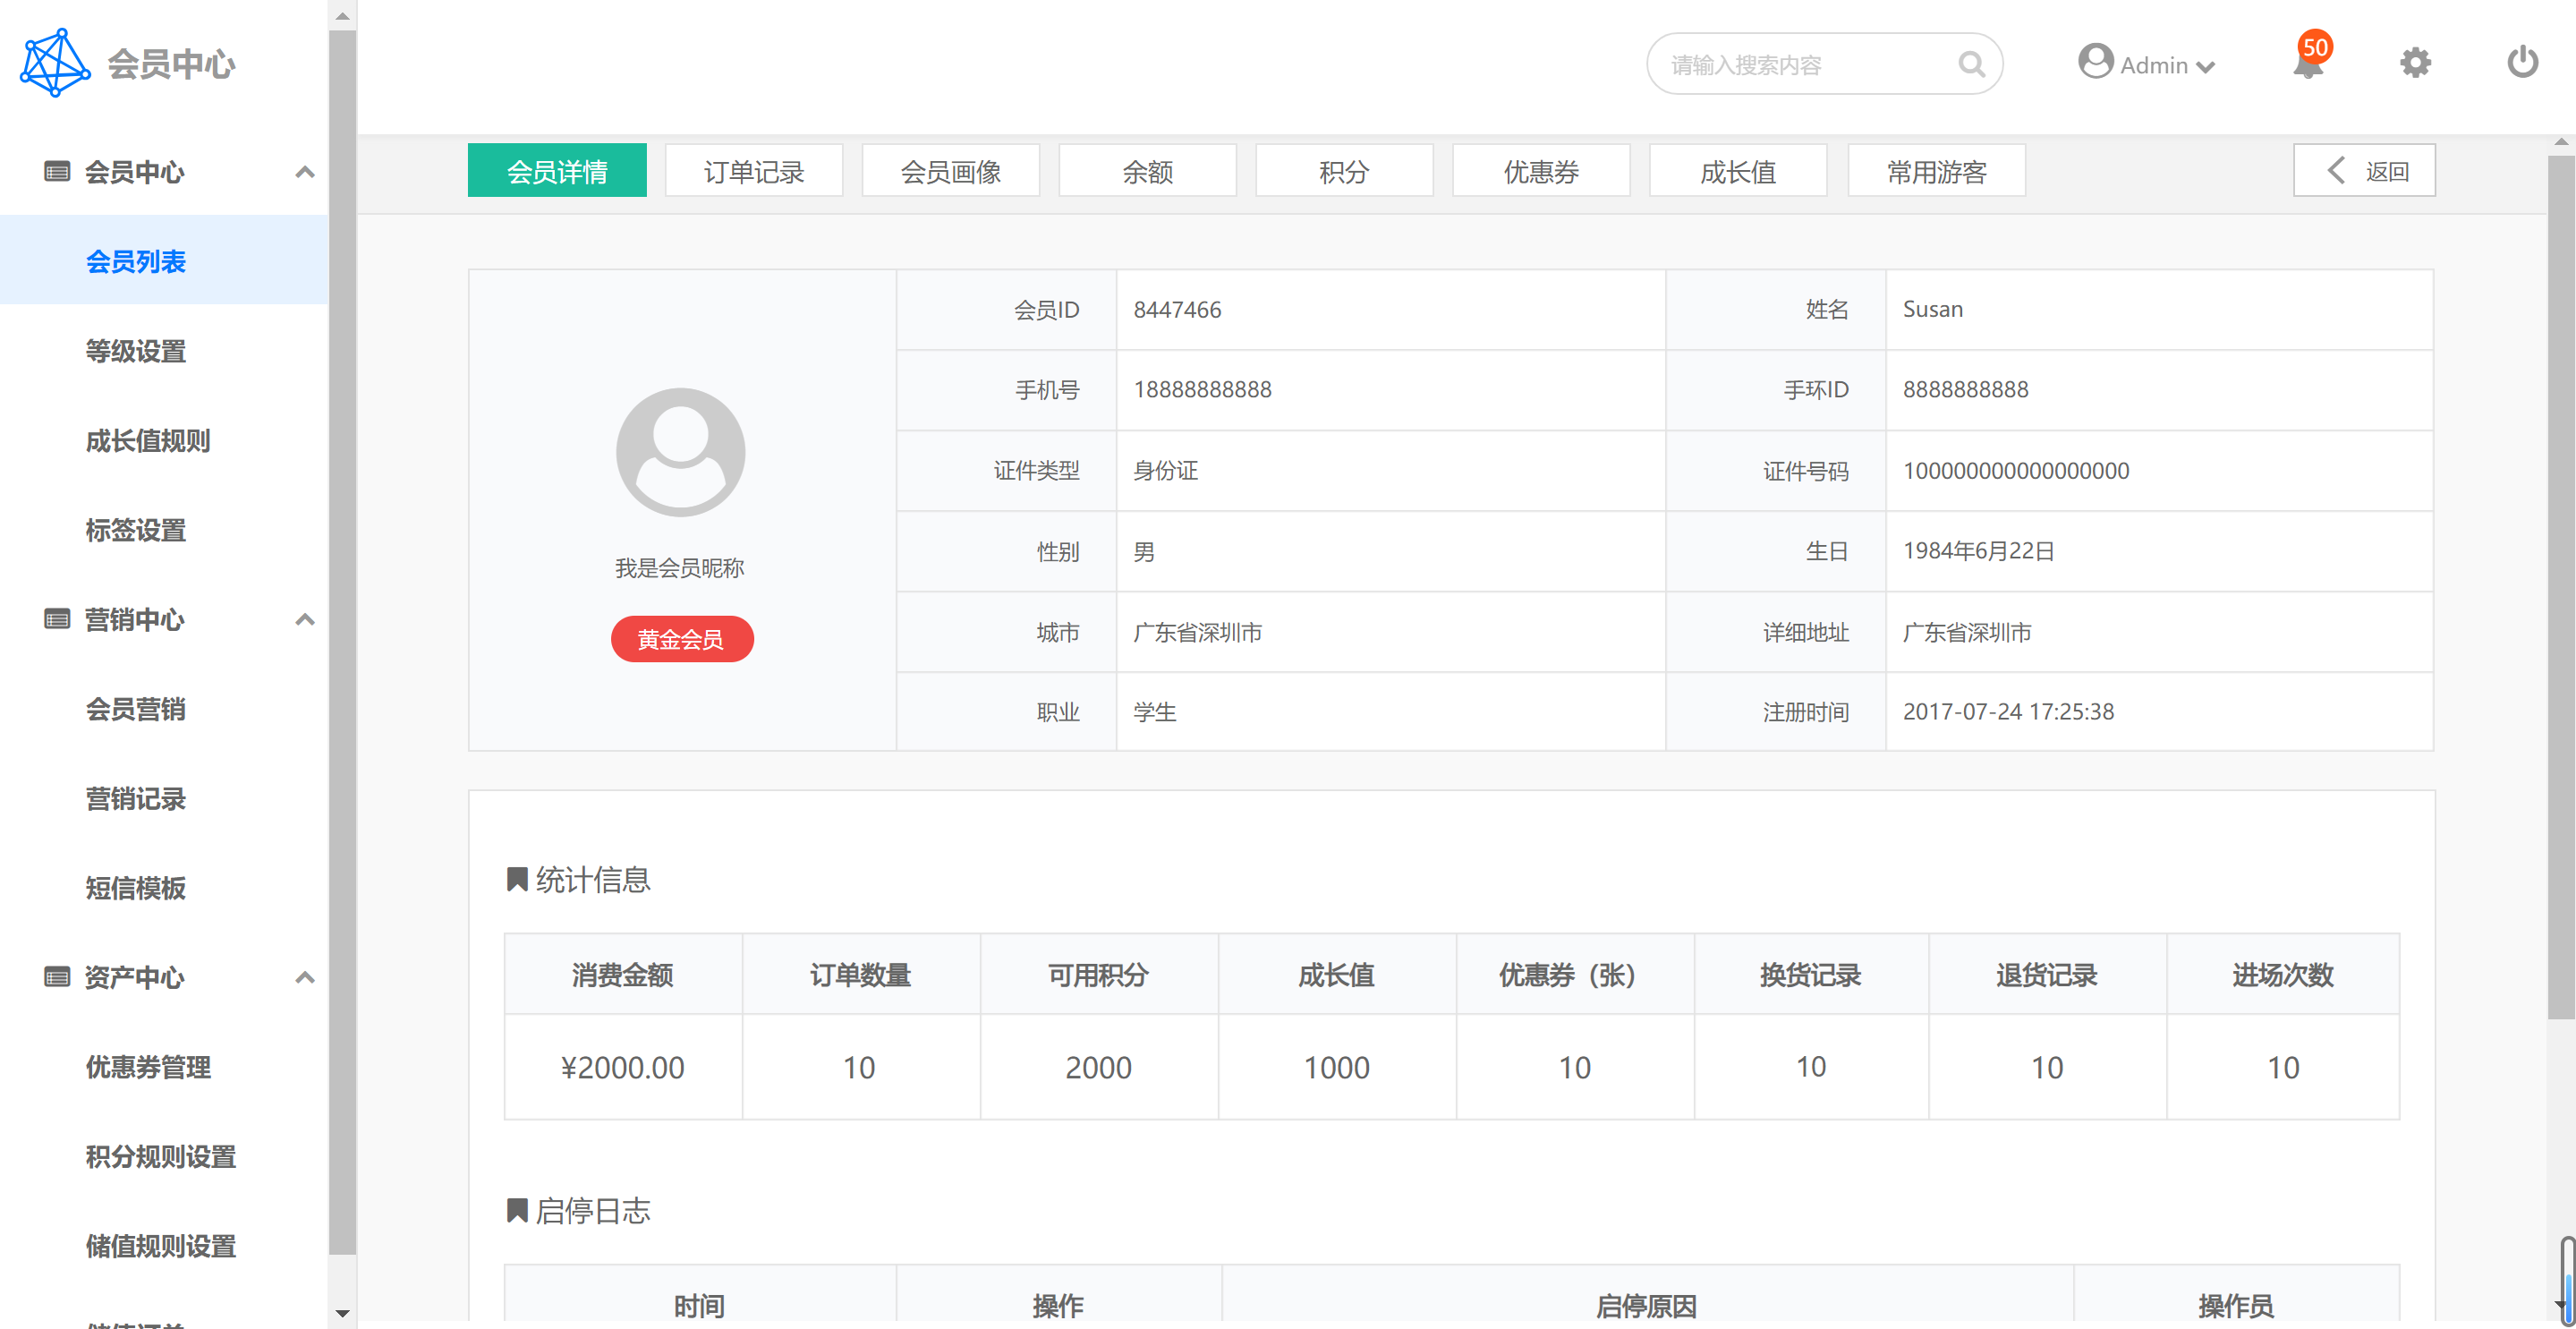The height and width of the screenshot is (1329, 2576).
Task: Click bookmark icon beside 统计信息
Action: tap(517, 880)
